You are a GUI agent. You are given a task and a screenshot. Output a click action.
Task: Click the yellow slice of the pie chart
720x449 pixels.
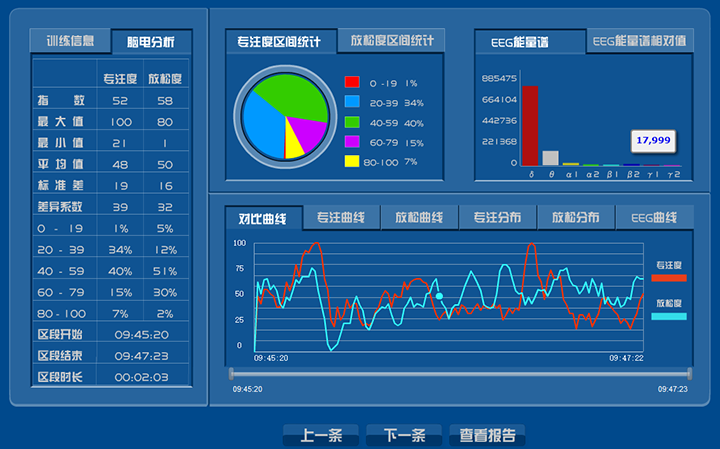(294, 144)
